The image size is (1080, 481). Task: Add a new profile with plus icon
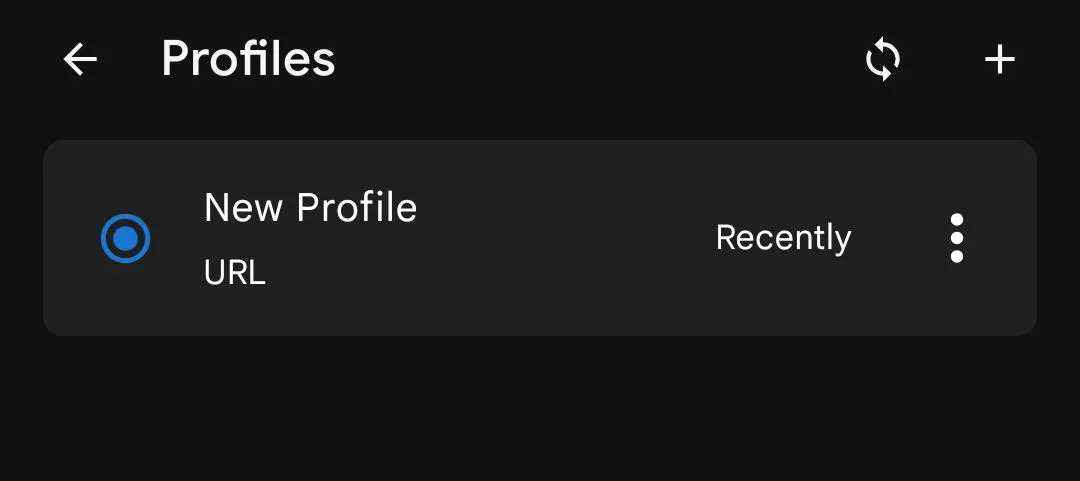[999, 60]
